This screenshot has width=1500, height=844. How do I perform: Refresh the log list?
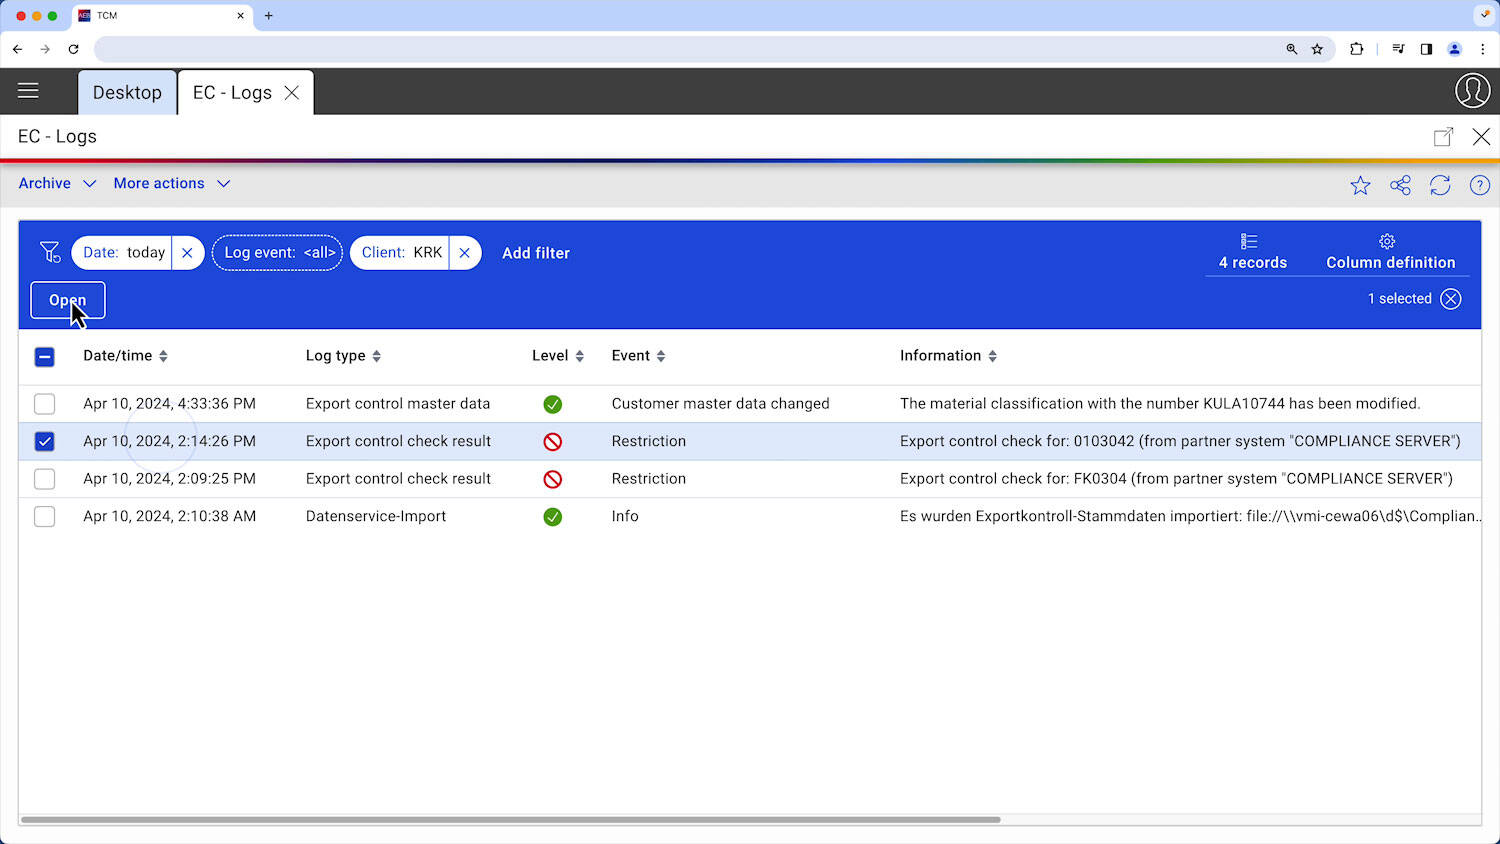(x=1440, y=185)
